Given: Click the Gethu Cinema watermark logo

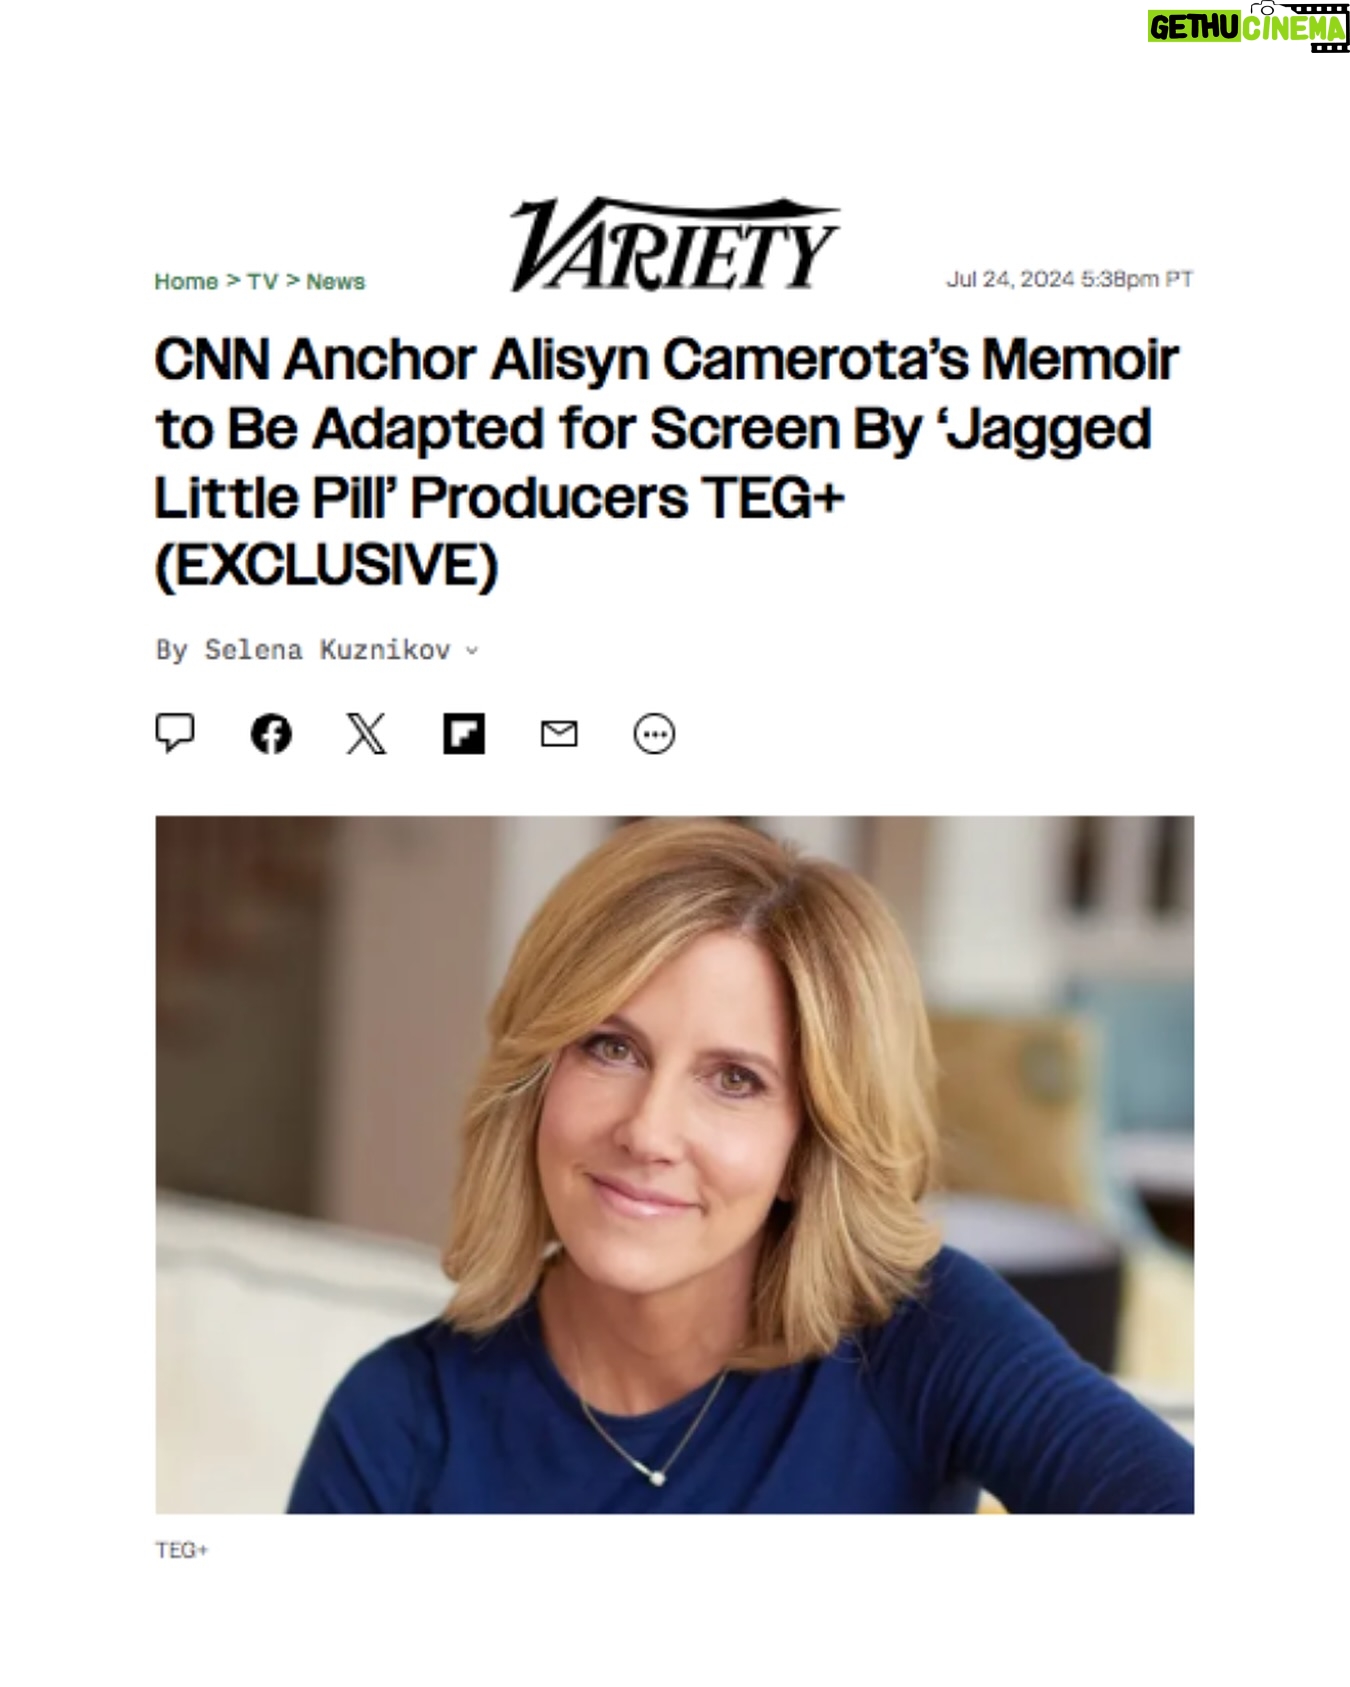Looking at the screenshot, I should pyautogui.click(x=1248, y=27).
